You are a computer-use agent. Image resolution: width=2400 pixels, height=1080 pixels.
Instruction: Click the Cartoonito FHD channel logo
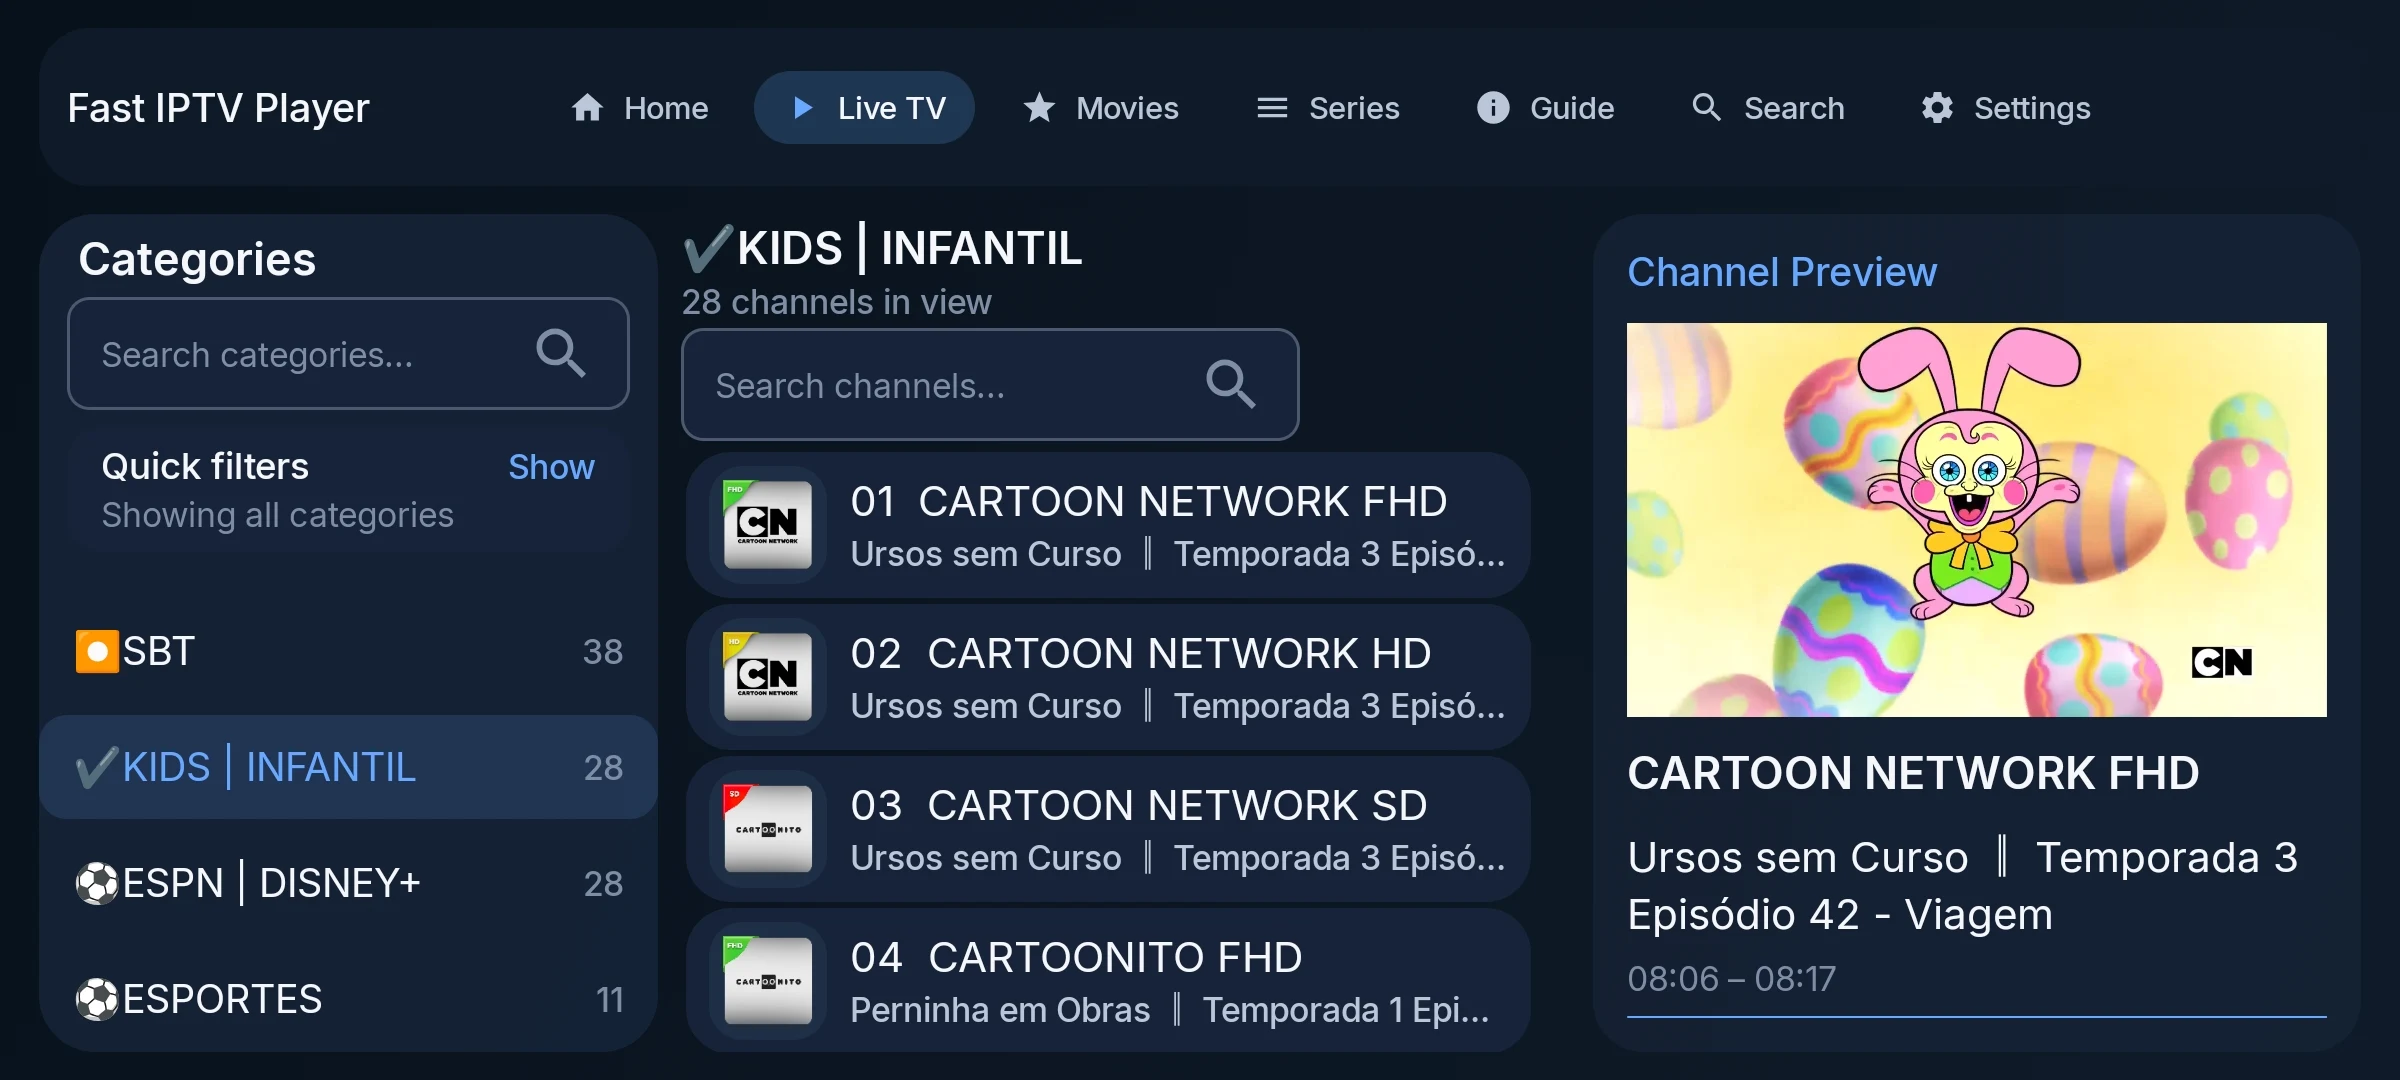(767, 981)
